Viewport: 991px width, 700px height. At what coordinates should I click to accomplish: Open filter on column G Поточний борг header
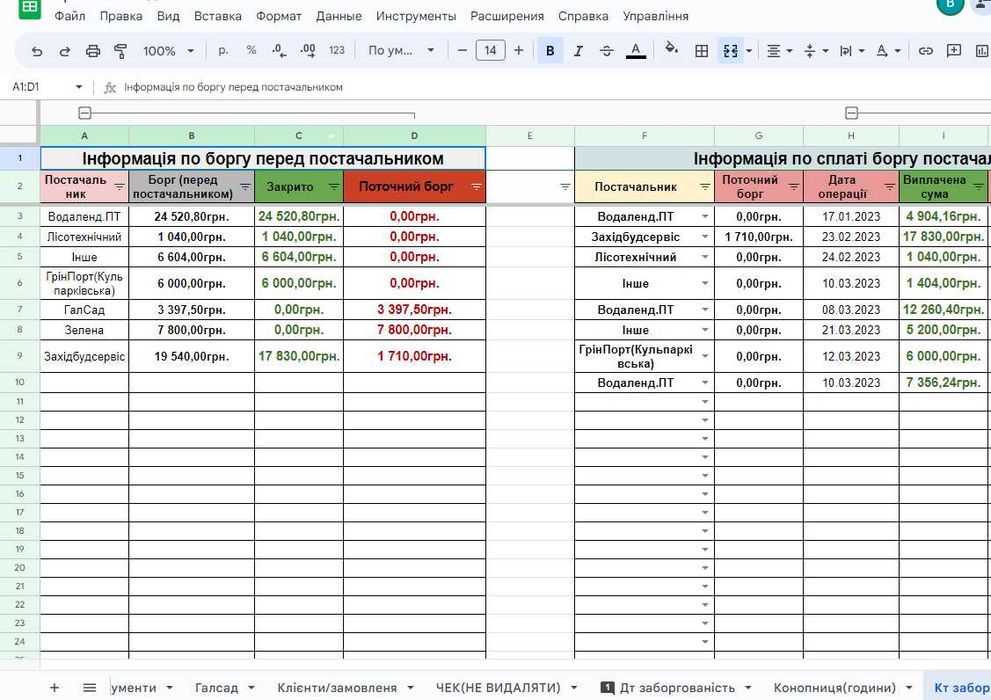794,187
